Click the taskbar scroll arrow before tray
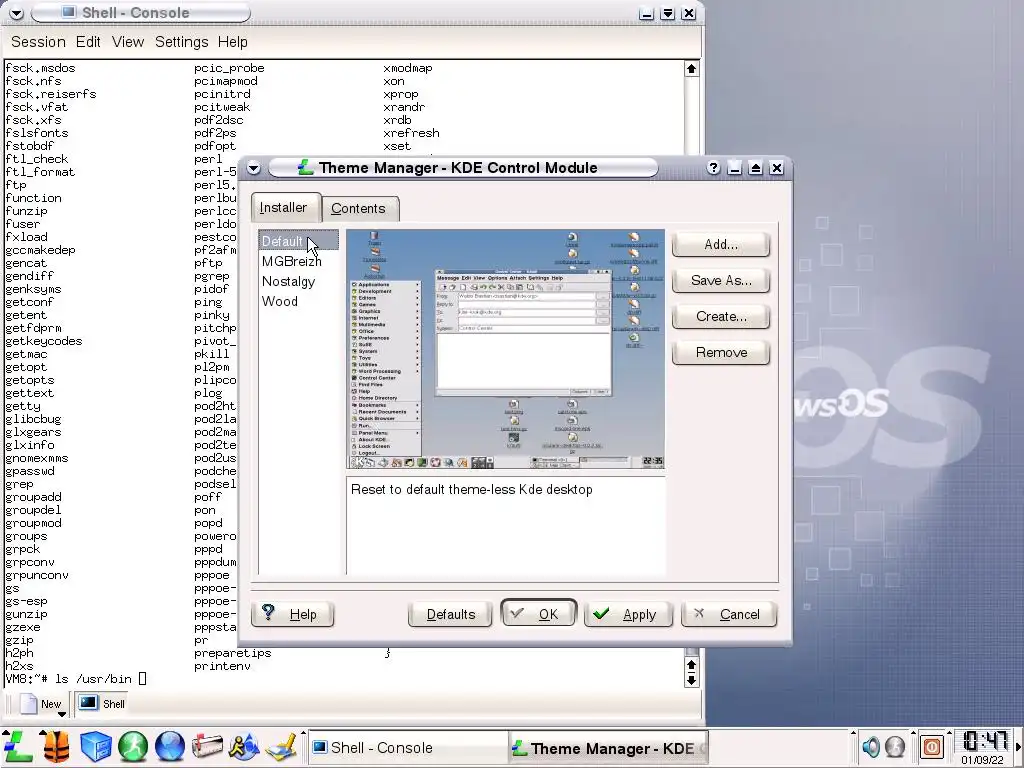This screenshot has width=1024, height=768. pyautogui.click(x=853, y=735)
